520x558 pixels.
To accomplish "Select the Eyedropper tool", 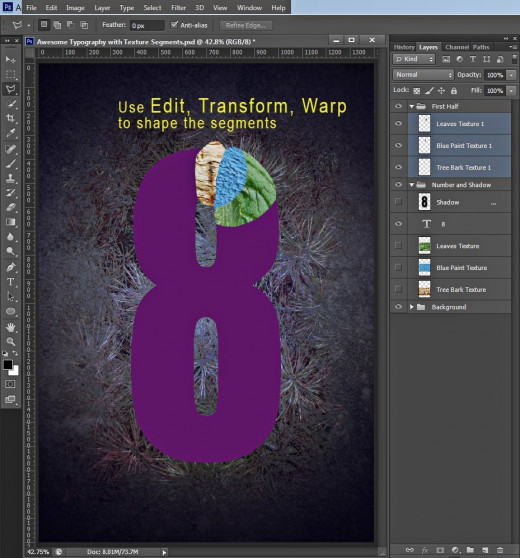I will coord(10,133).
